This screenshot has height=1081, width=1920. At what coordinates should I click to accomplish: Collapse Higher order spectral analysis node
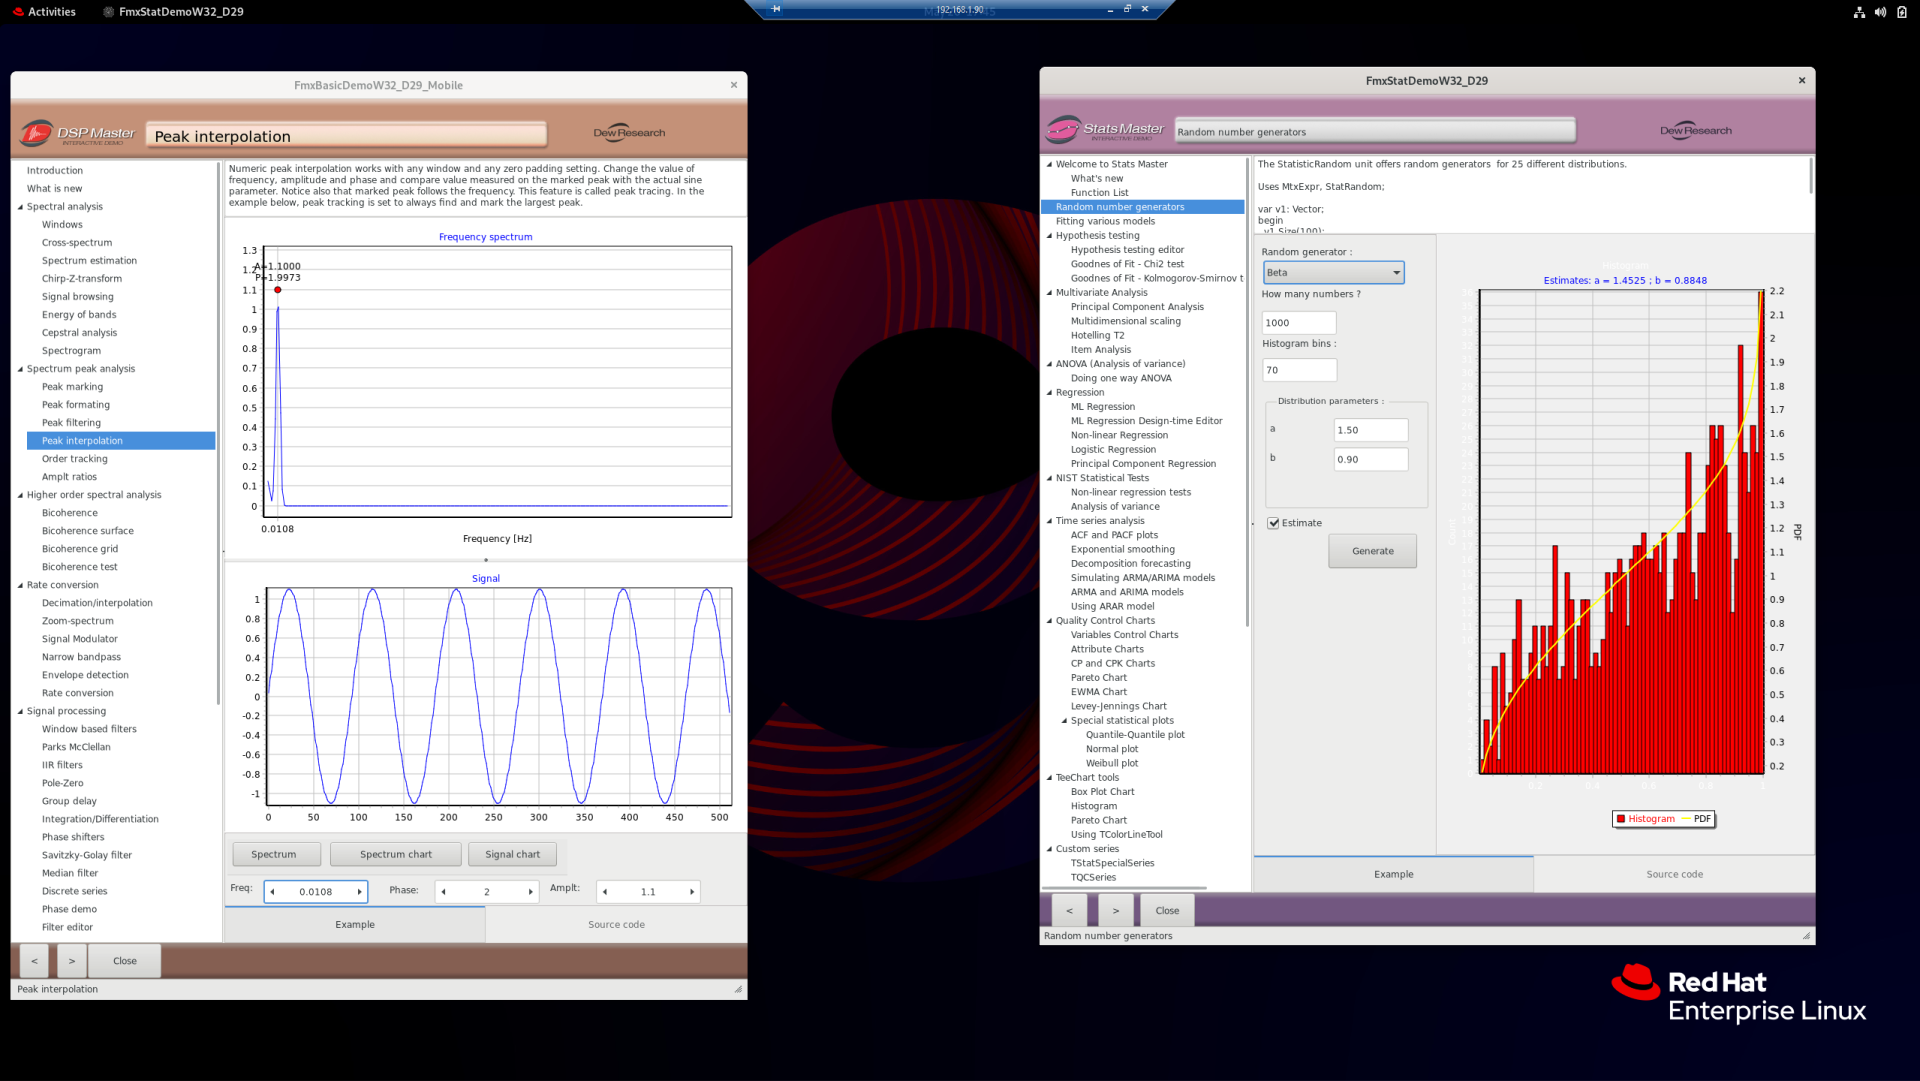click(20, 495)
